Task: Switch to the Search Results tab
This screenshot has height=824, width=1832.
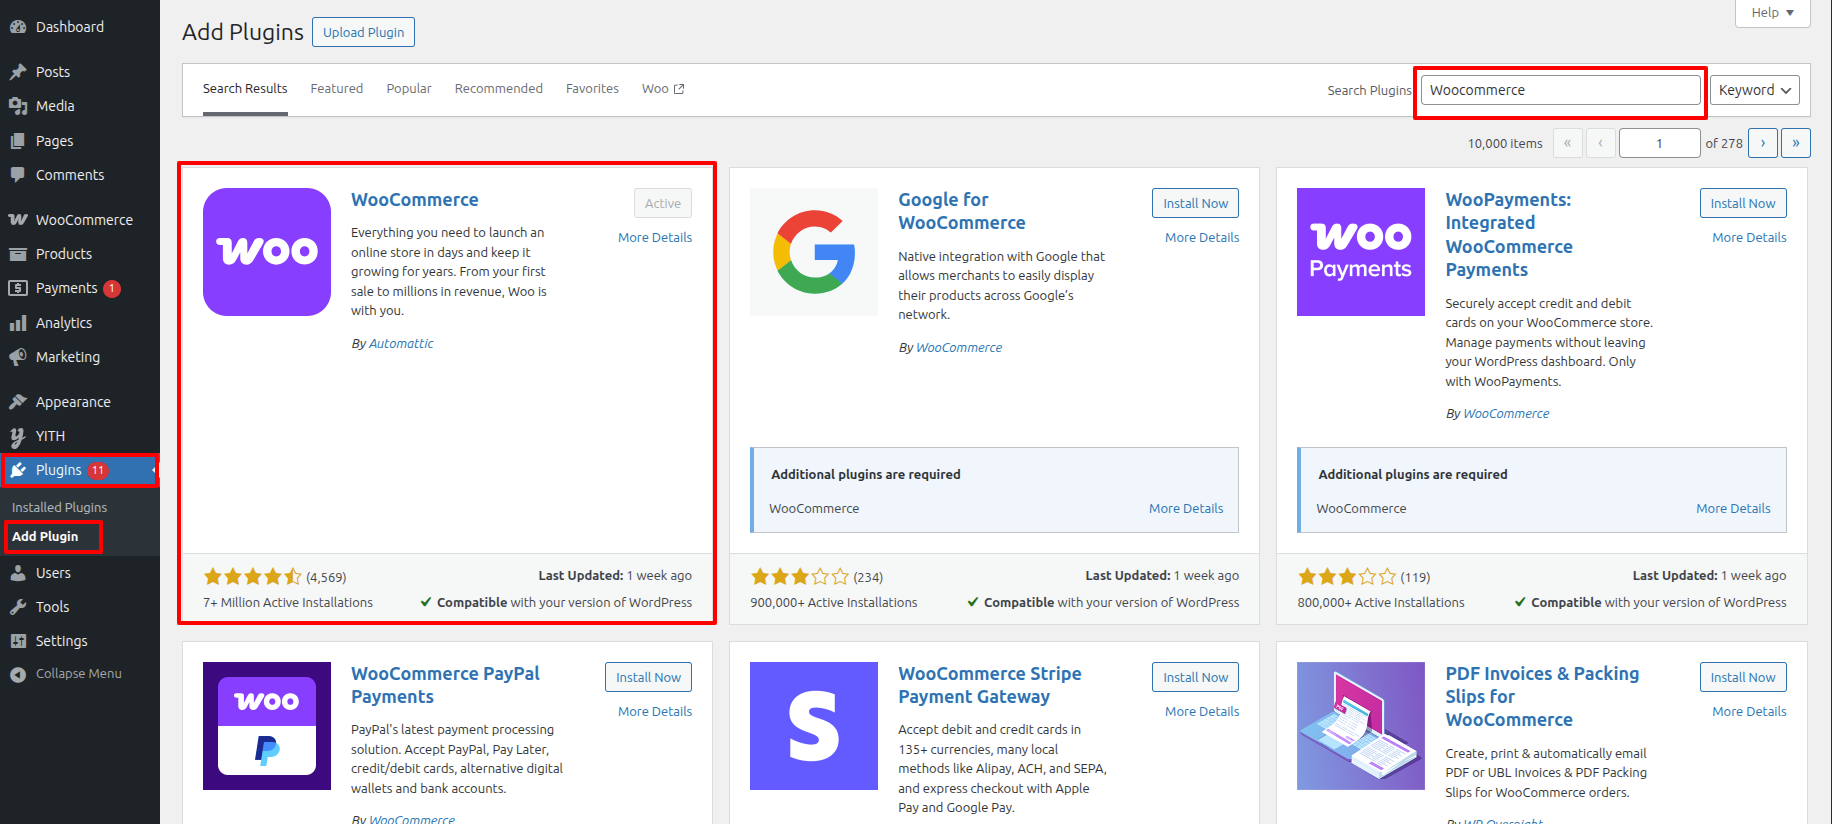Action: point(245,89)
